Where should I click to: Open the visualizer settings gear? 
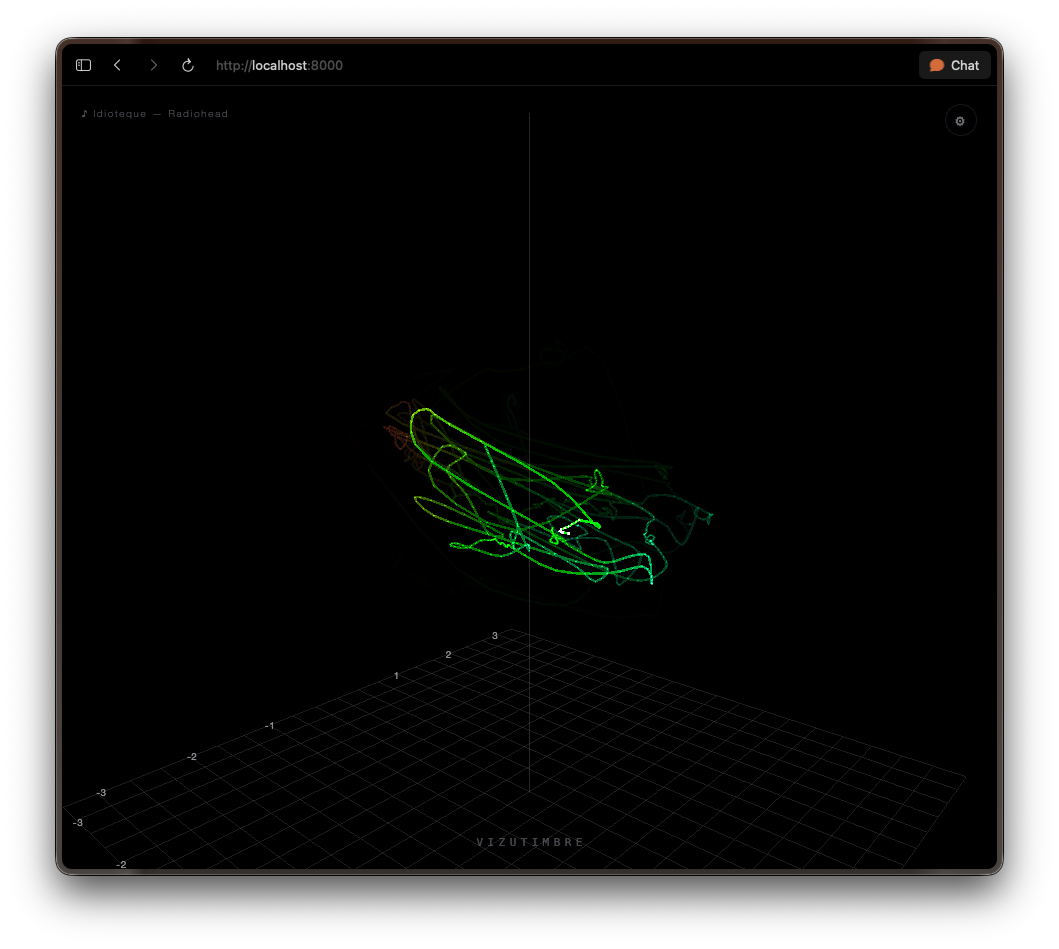pyautogui.click(x=960, y=121)
